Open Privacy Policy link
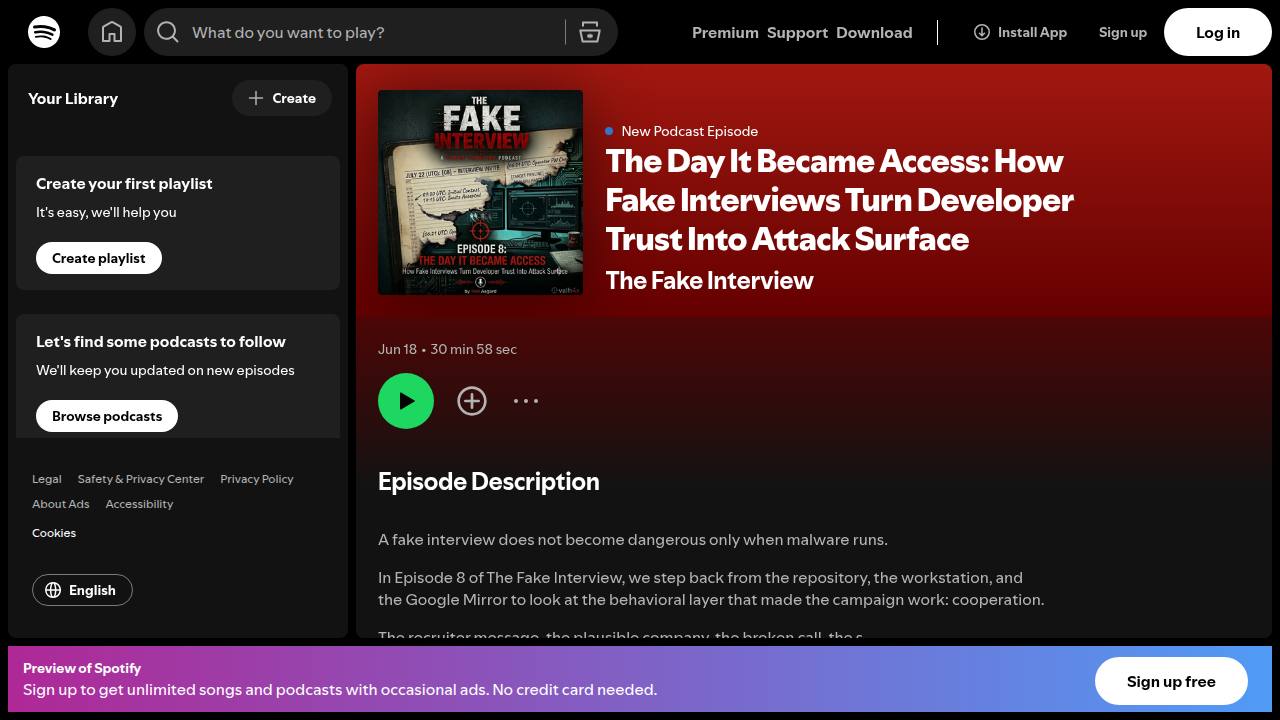The width and height of the screenshot is (1280, 720). (257, 479)
